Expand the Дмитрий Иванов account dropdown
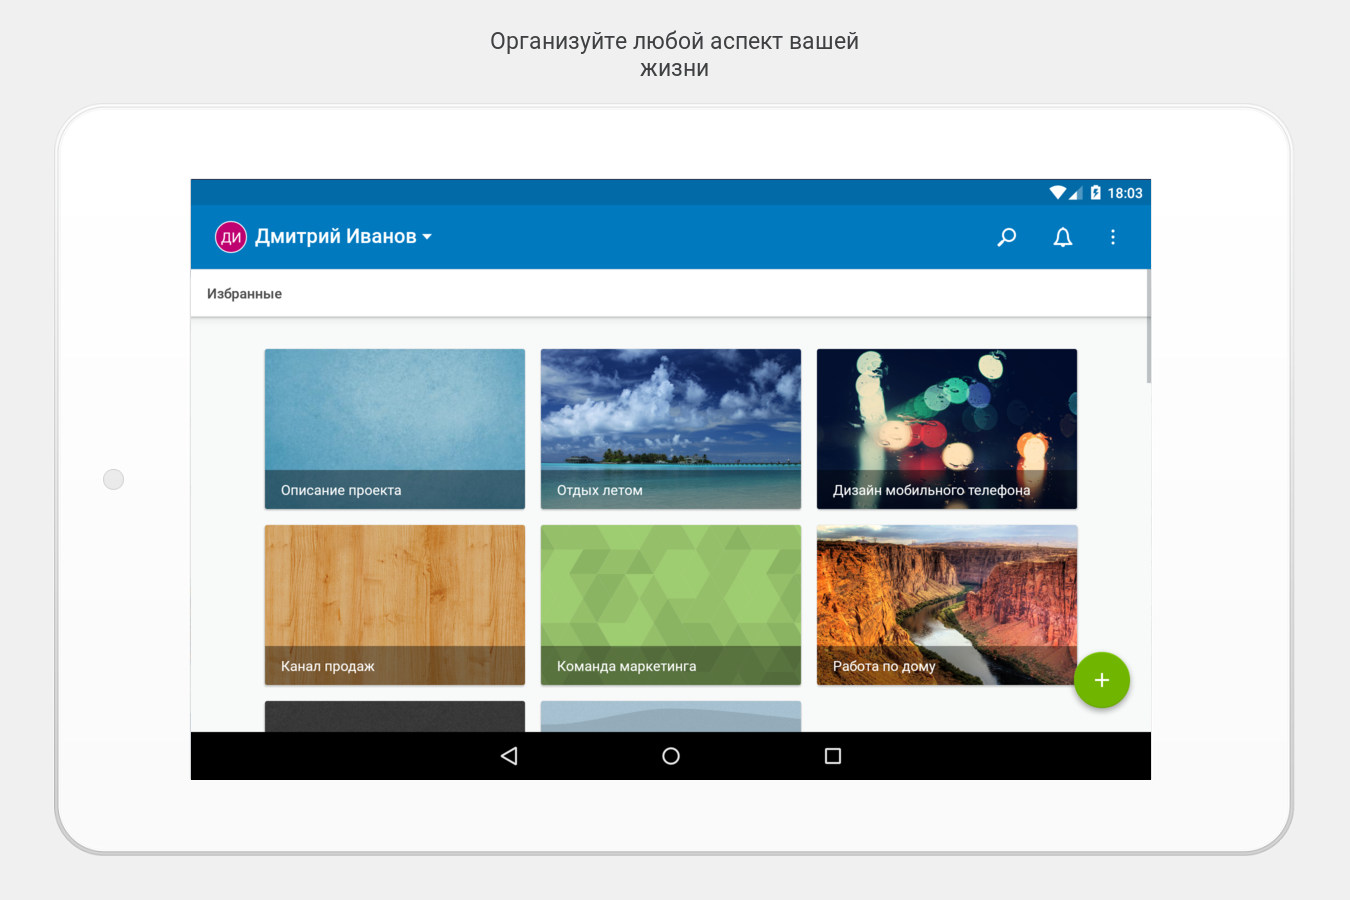 (x=343, y=237)
